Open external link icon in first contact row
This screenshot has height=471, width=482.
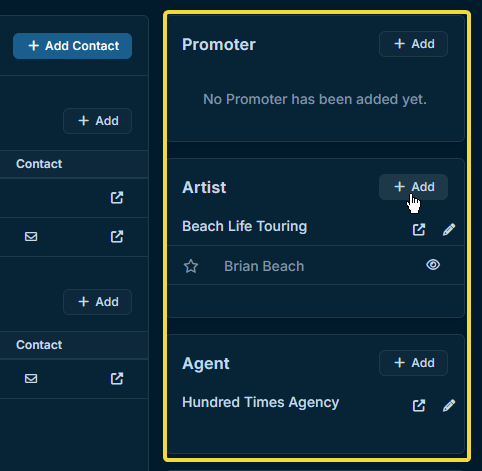coord(117,198)
